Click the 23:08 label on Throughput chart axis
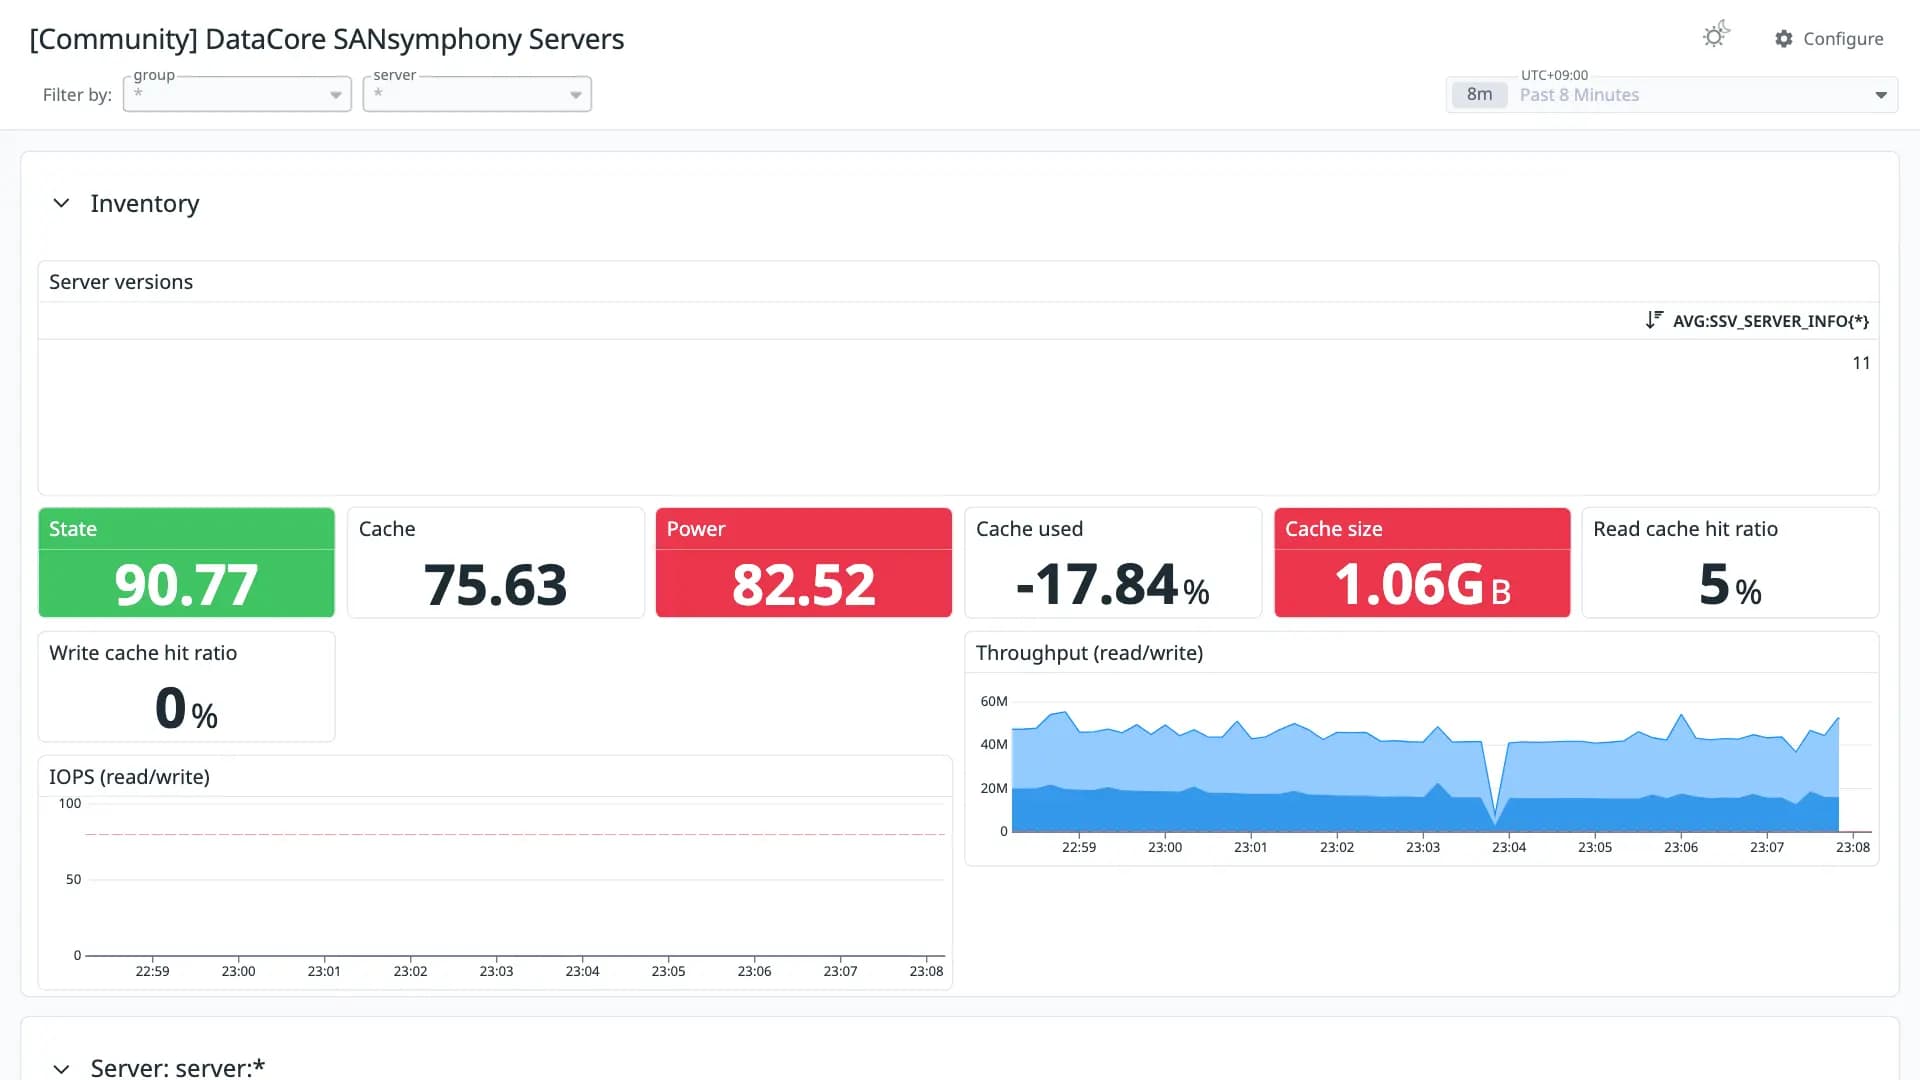Image resolution: width=1920 pixels, height=1080 pixels. click(1852, 847)
